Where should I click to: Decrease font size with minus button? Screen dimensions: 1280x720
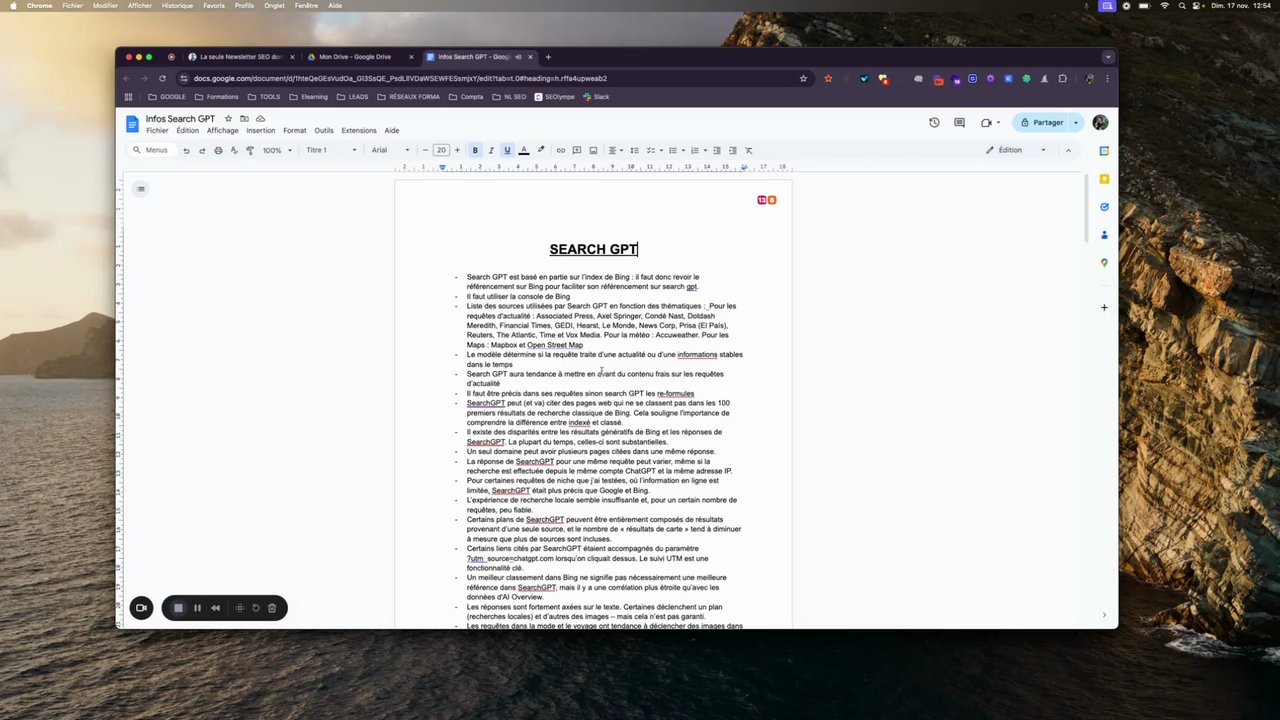point(425,150)
